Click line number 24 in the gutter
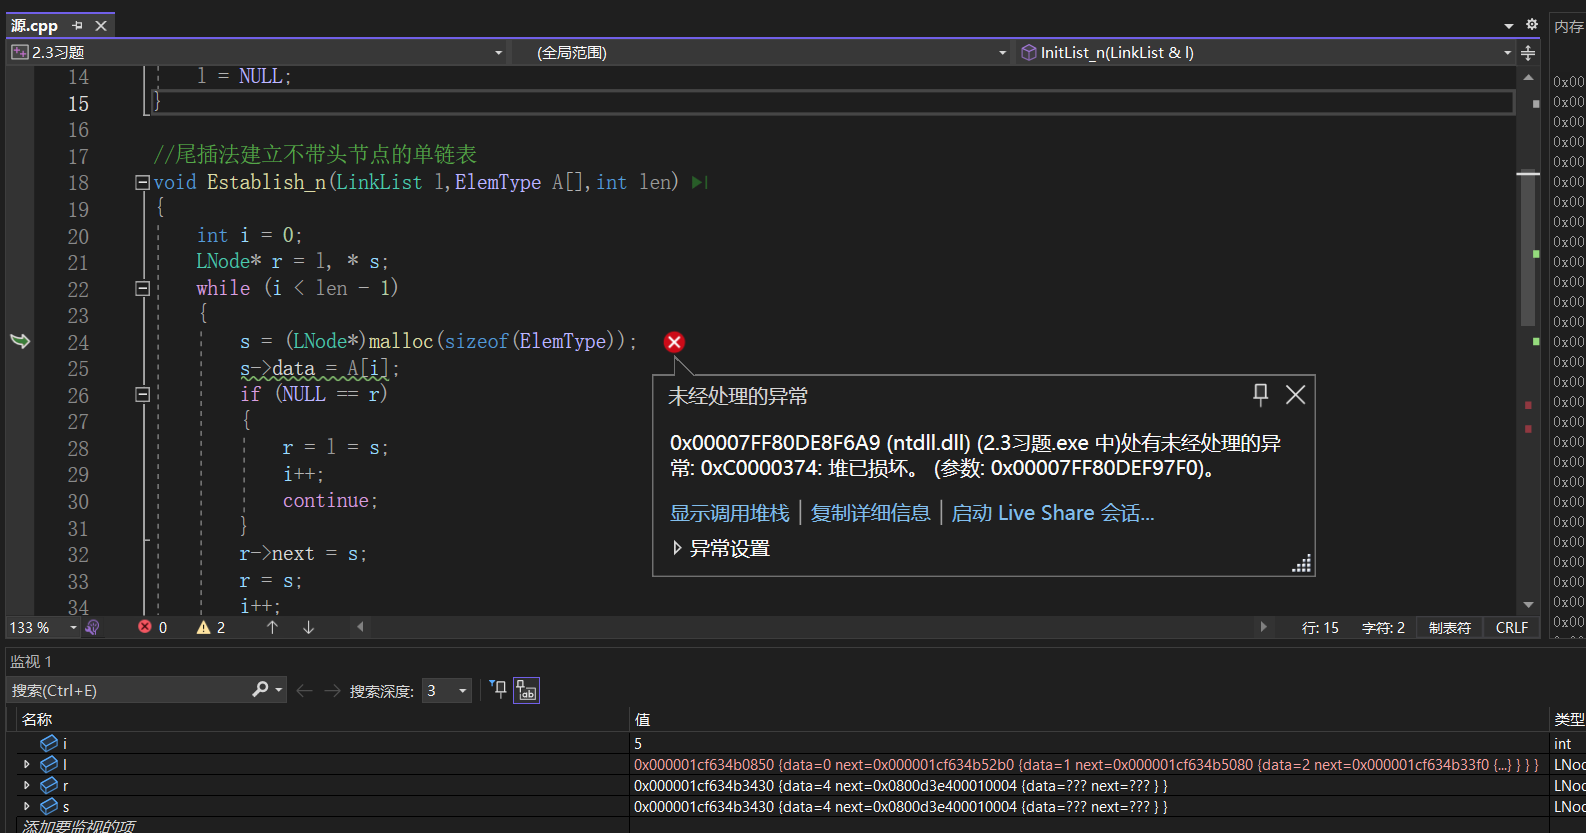 coord(78,342)
